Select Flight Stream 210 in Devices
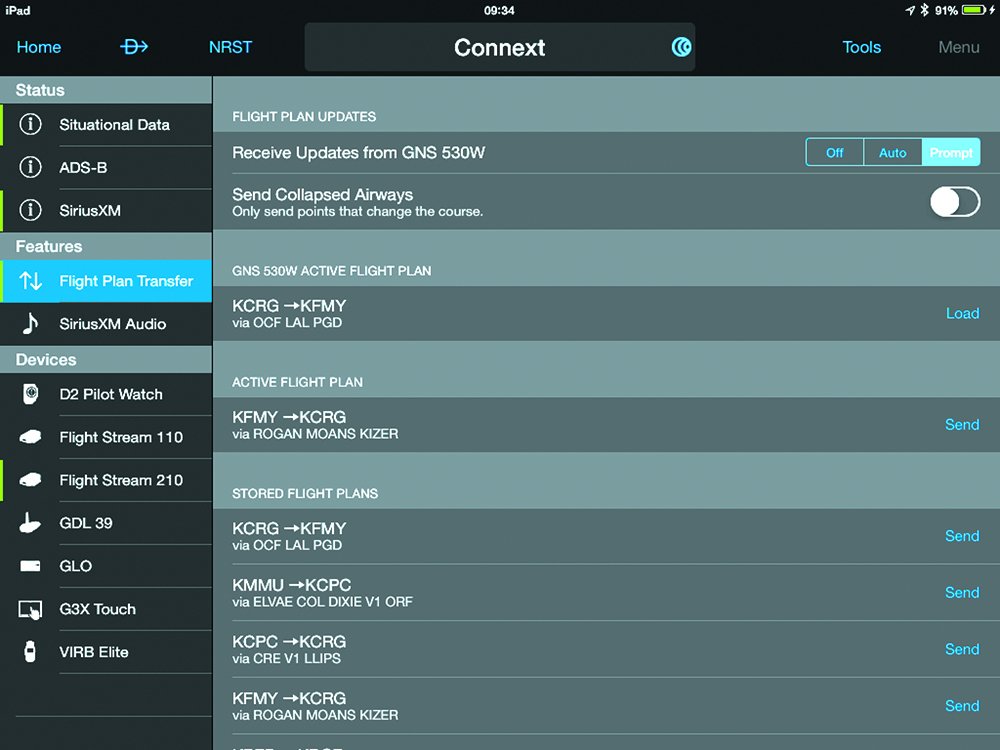The width and height of the screenshot is (1000, 750). click(120, 480)
